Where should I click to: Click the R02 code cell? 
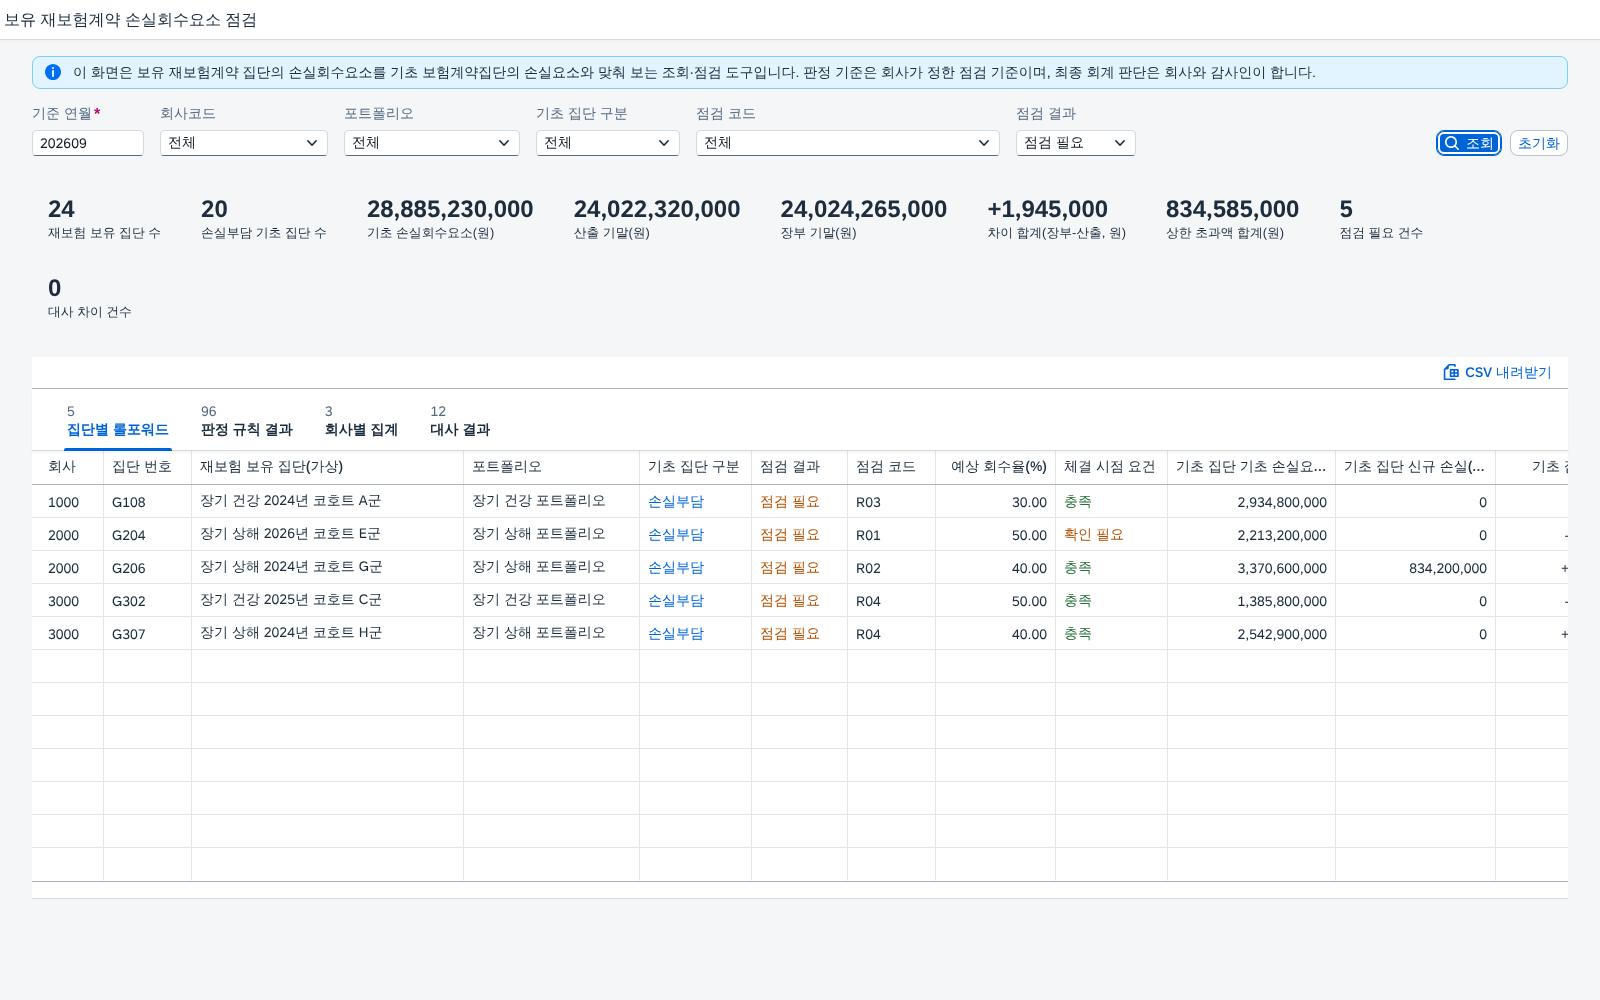click(892, 568)
